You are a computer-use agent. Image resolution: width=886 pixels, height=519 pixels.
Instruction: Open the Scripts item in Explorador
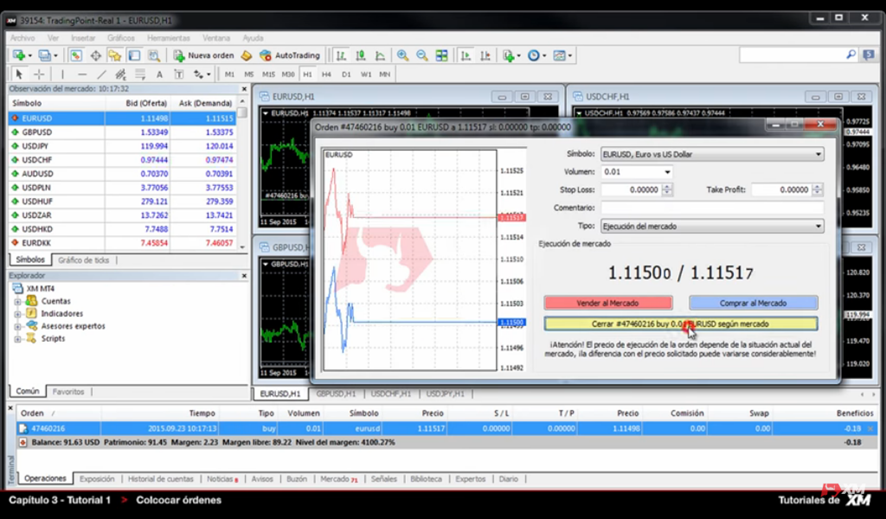pos(53,338)
